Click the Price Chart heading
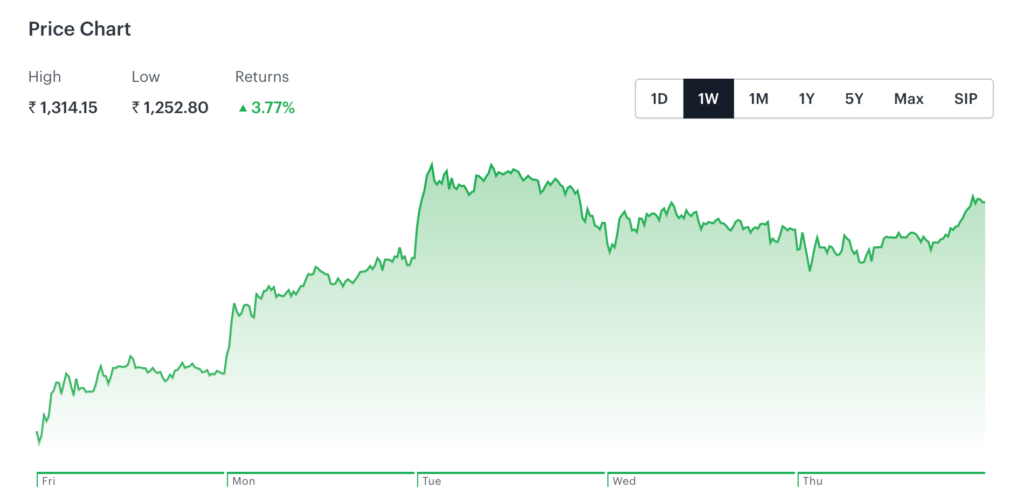Viewport: 1024px width, 502px height. (x=80, y=29)
